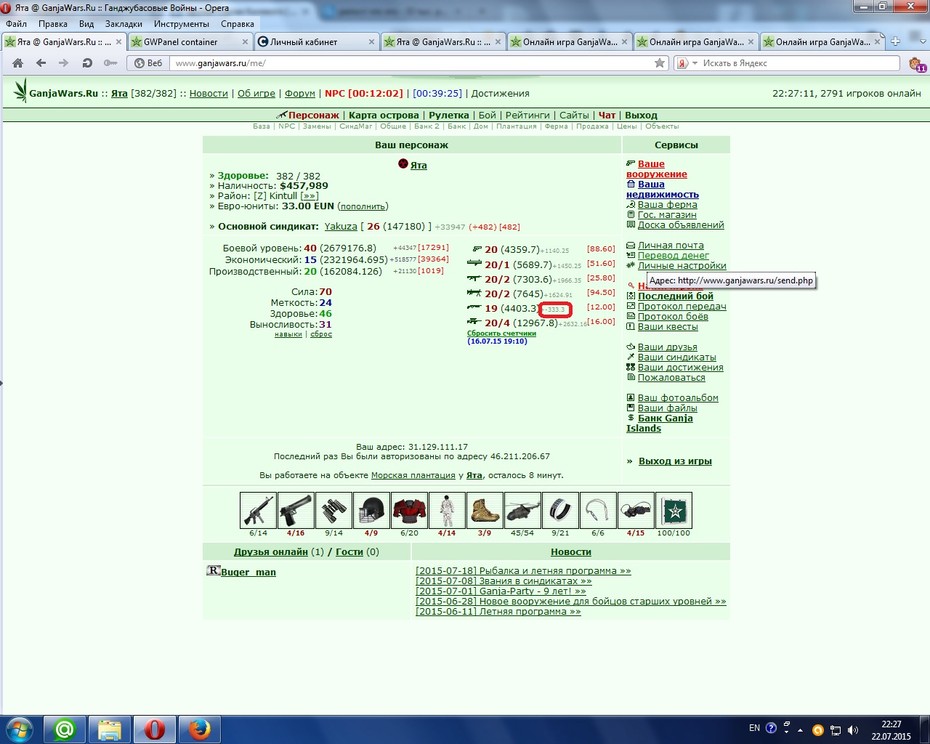Click the Гости tab header
Viewport: 930px width, 744px height.
pos(349,552)
